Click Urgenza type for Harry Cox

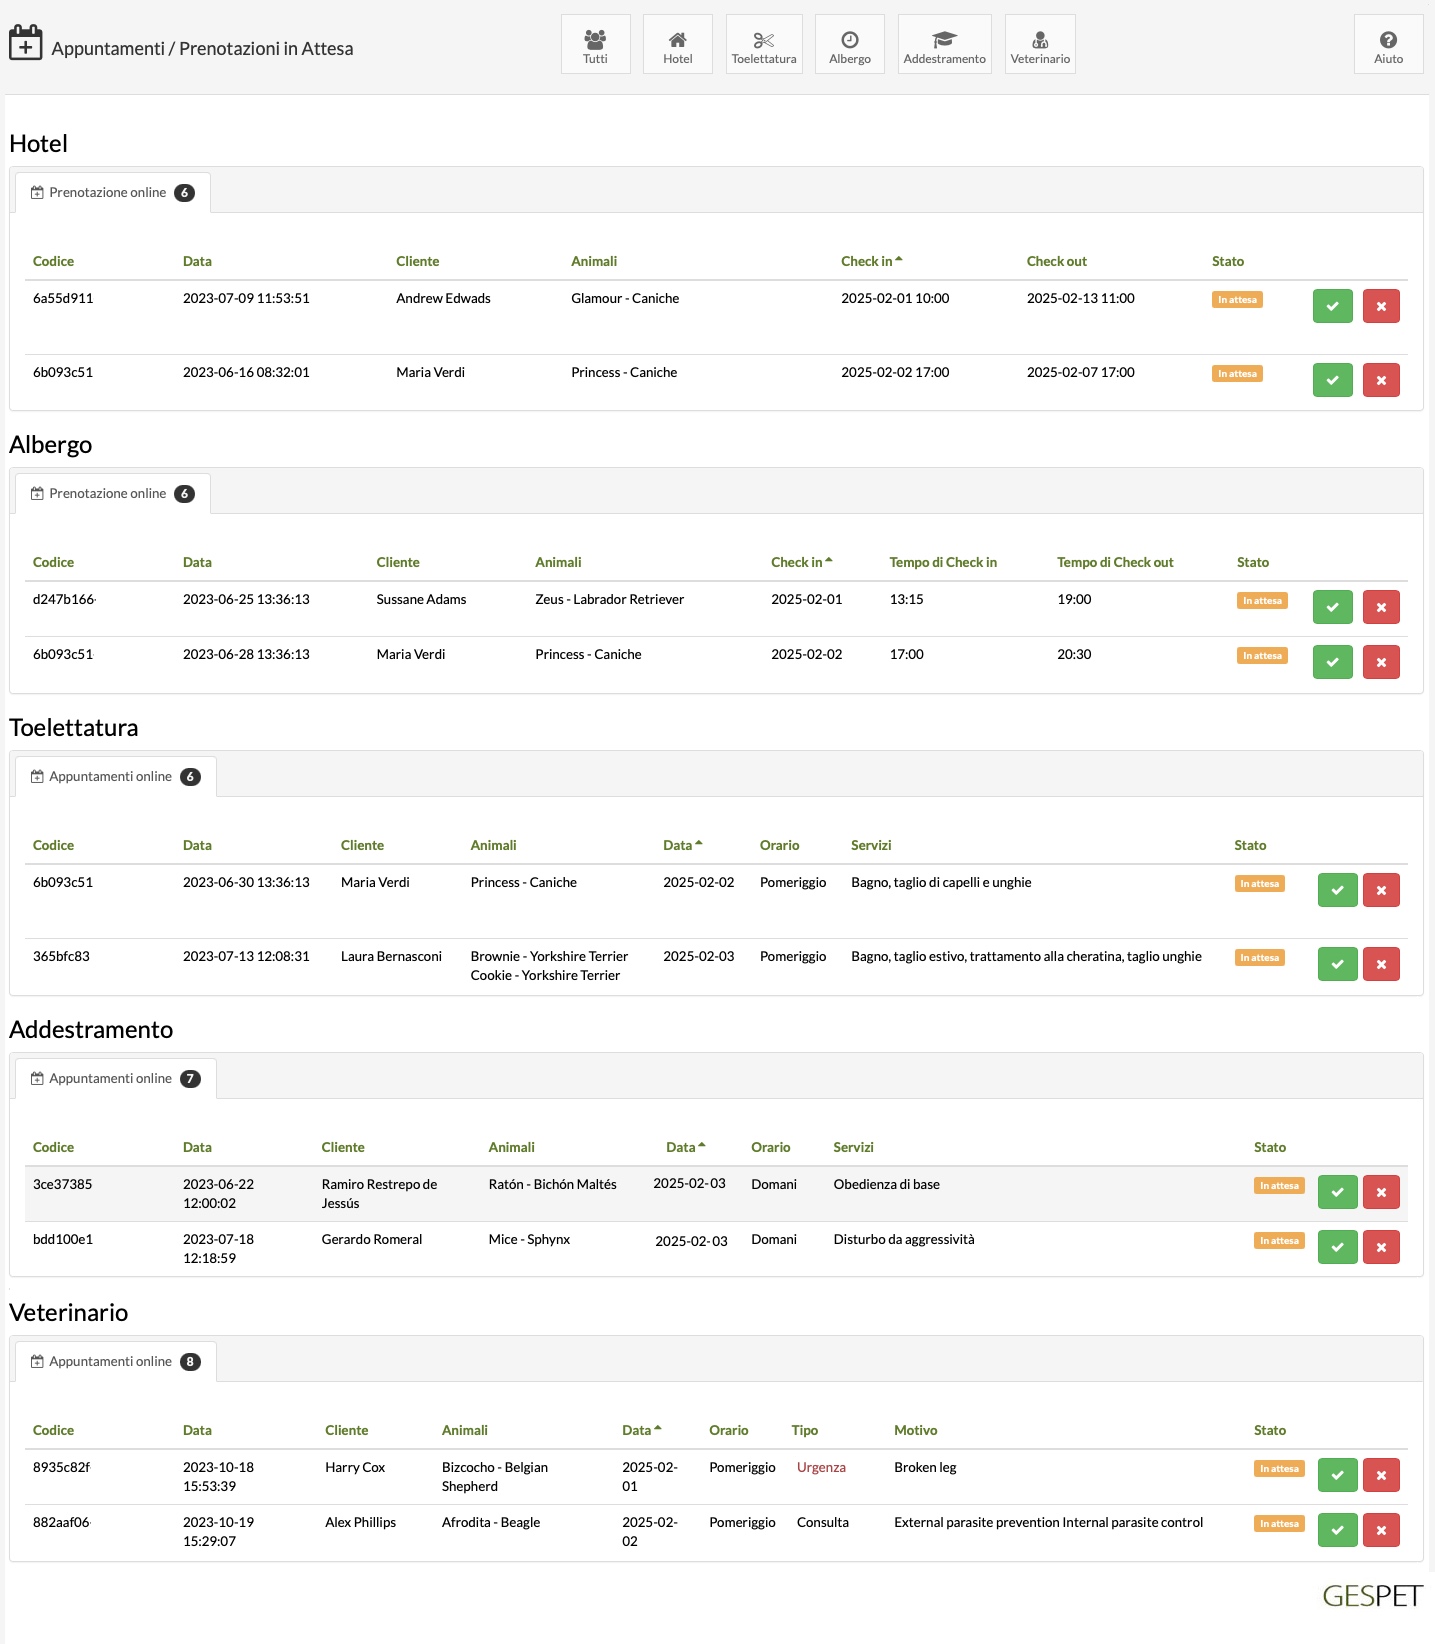tap(821, 1467)
